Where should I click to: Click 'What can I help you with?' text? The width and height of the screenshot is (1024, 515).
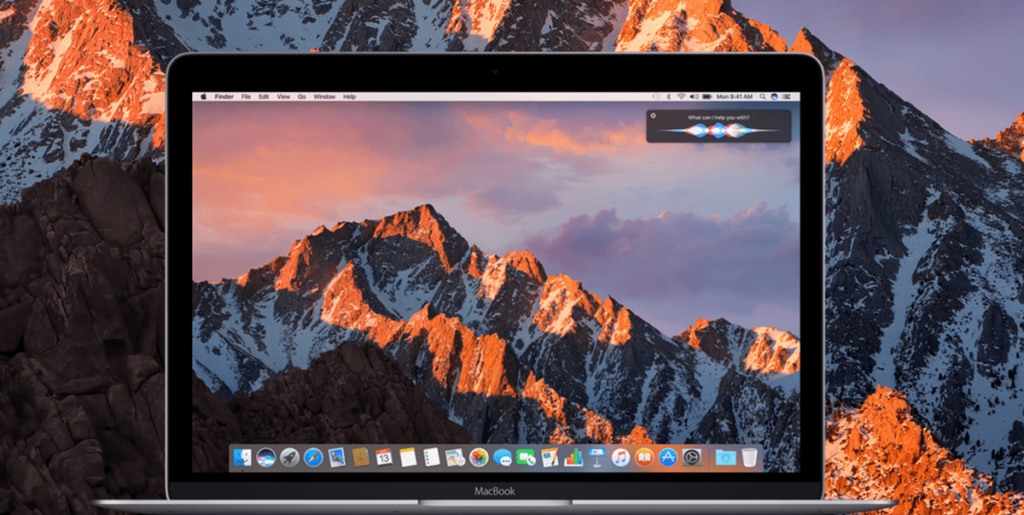pyautogui.click(x=718, y=117)
